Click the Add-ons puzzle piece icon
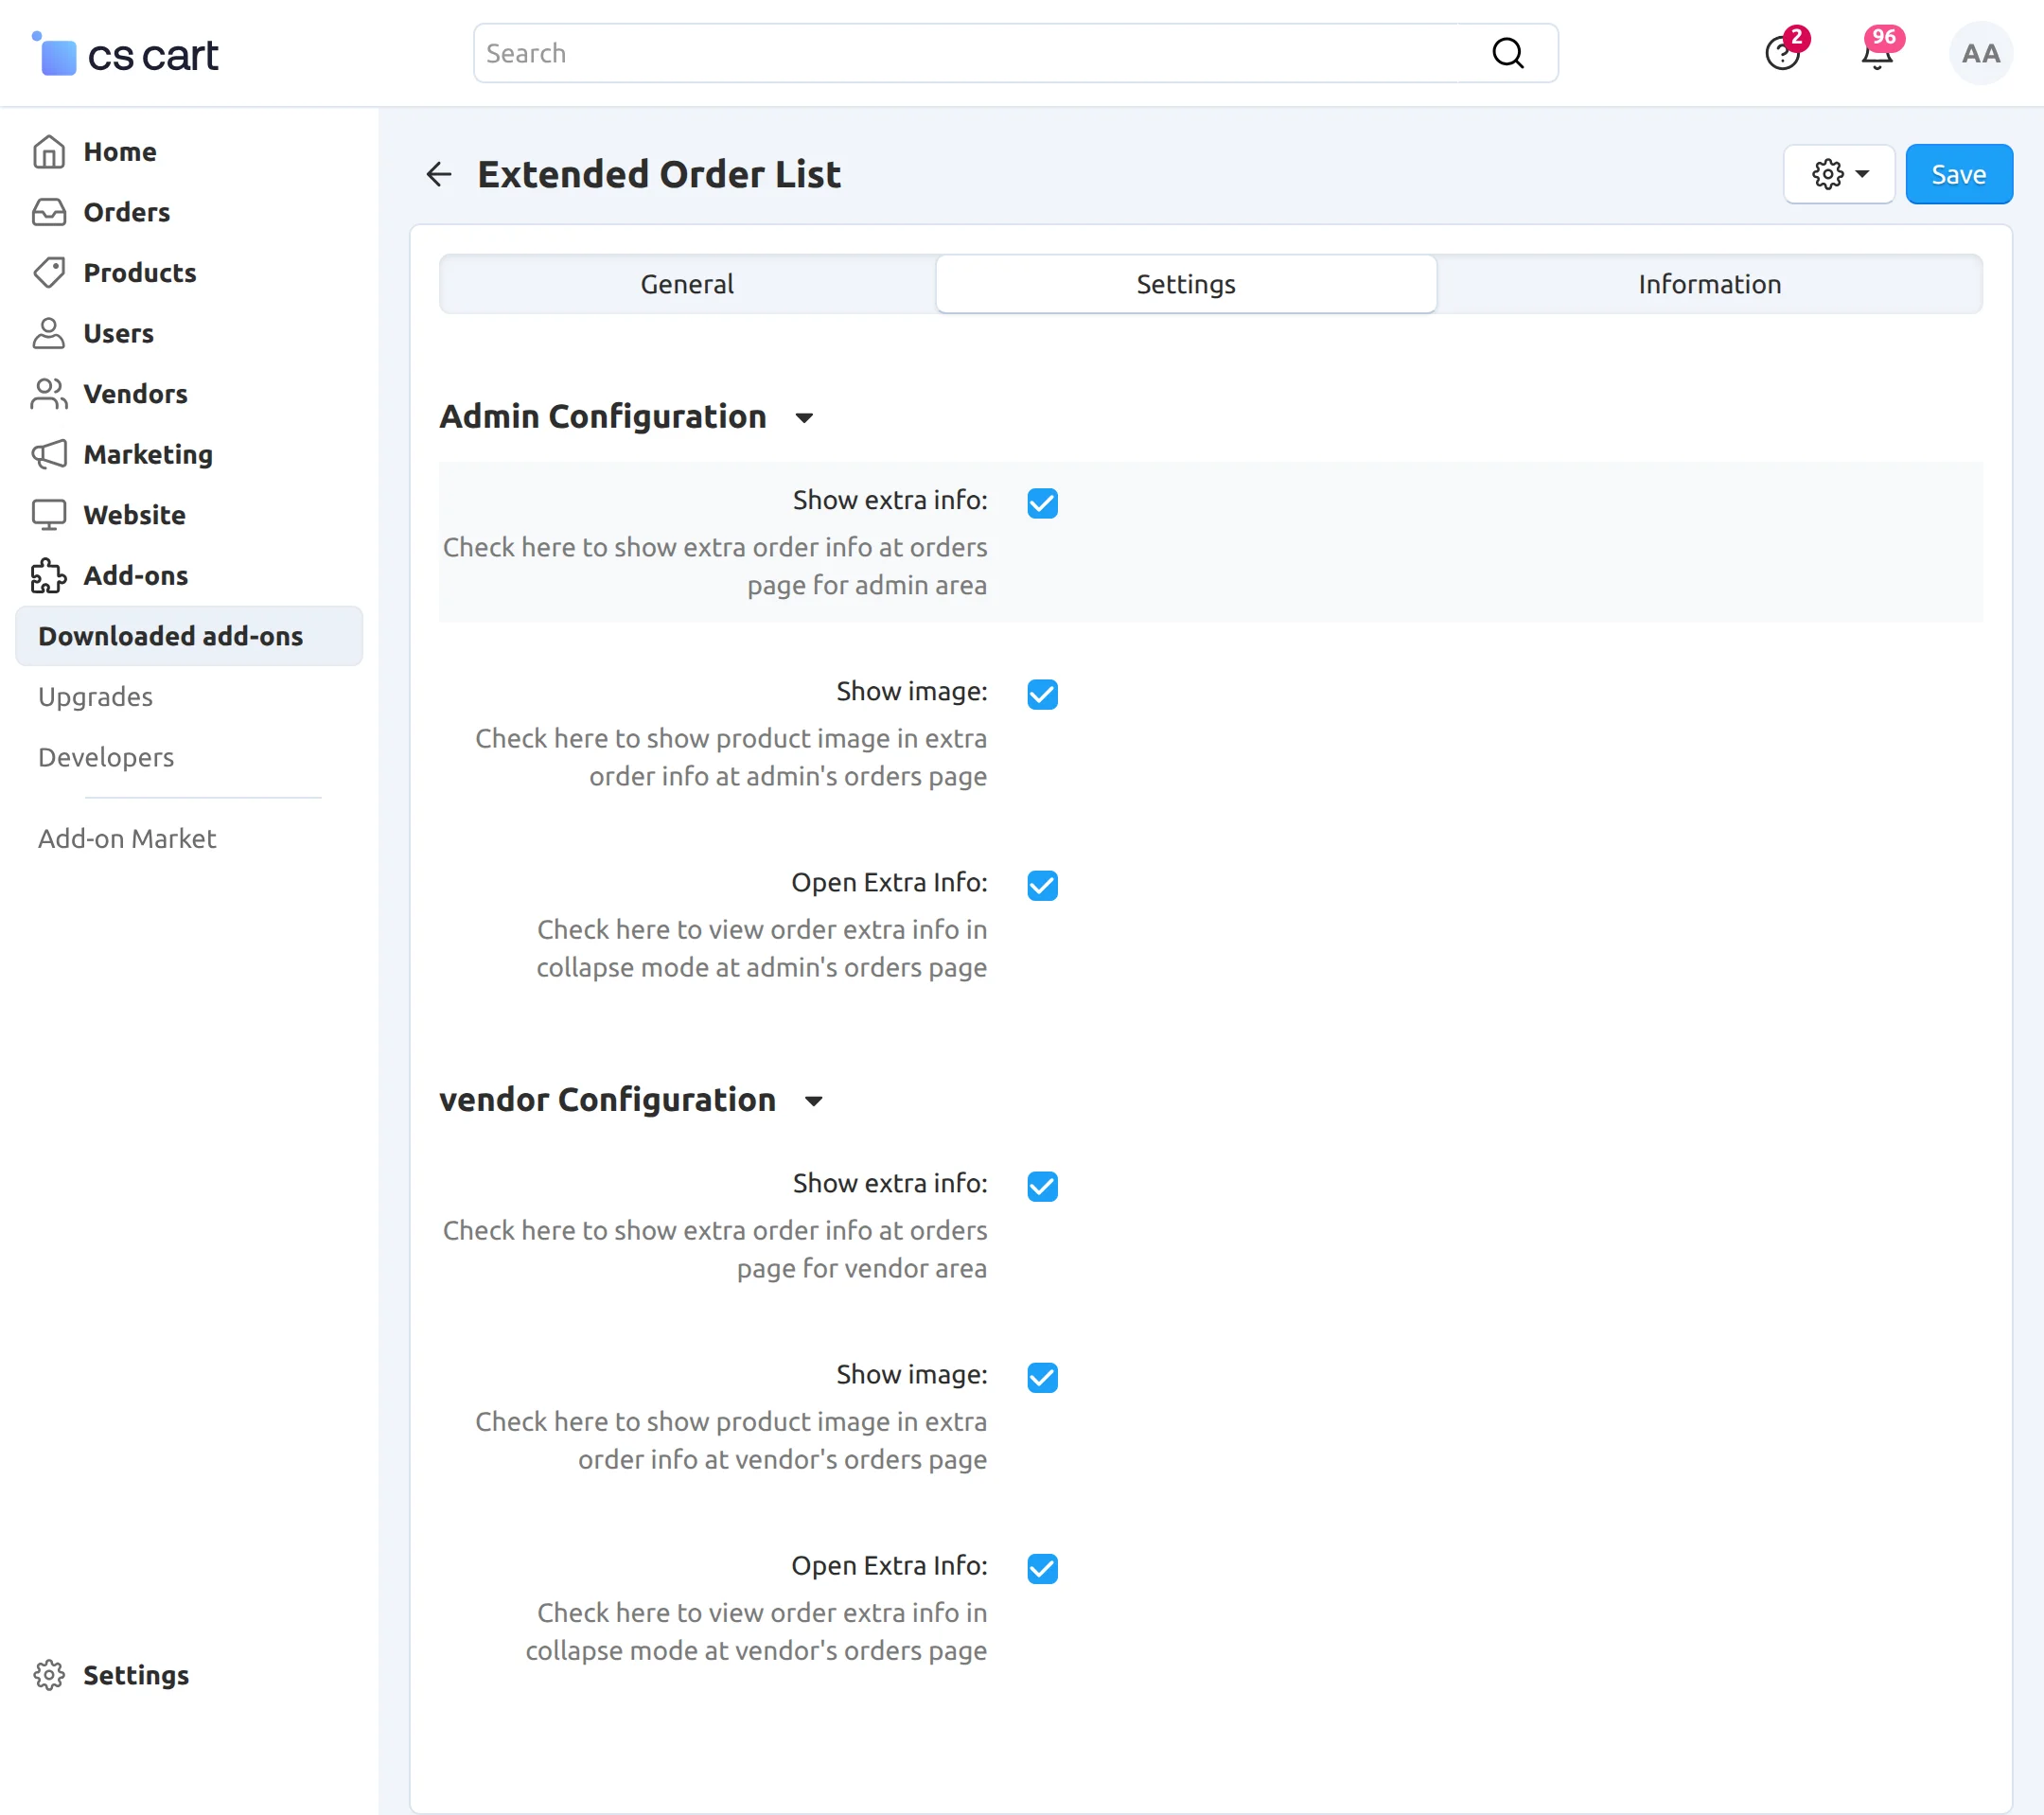Image resolution: width=2044 pixels, height=1815 pixels. [x=48, y=575]
